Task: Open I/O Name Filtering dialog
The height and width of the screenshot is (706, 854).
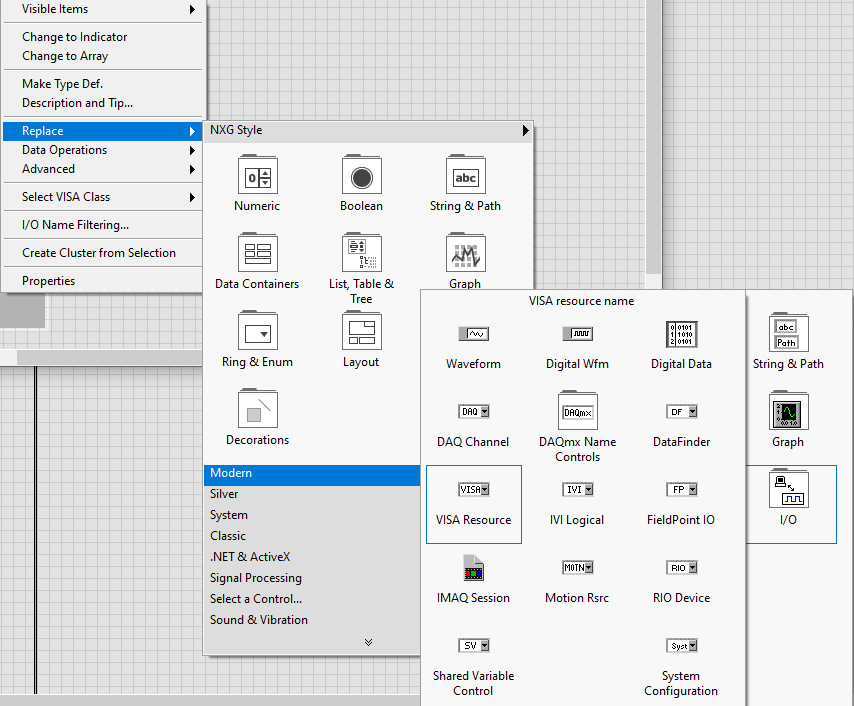Action: 102,224
